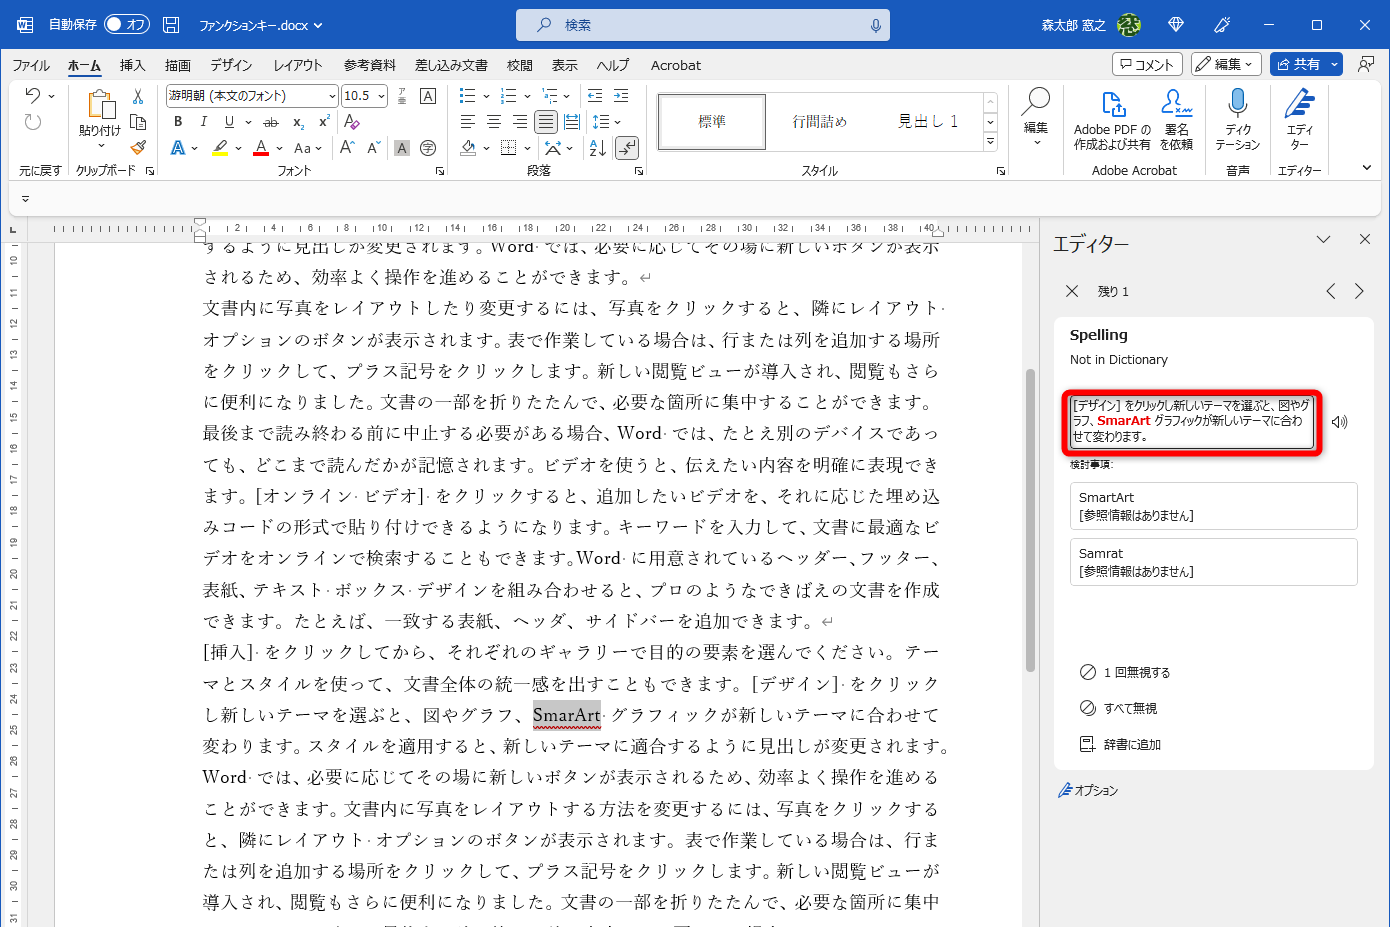Apply center text alignment
1390x927 pixels.
(494, 122)
